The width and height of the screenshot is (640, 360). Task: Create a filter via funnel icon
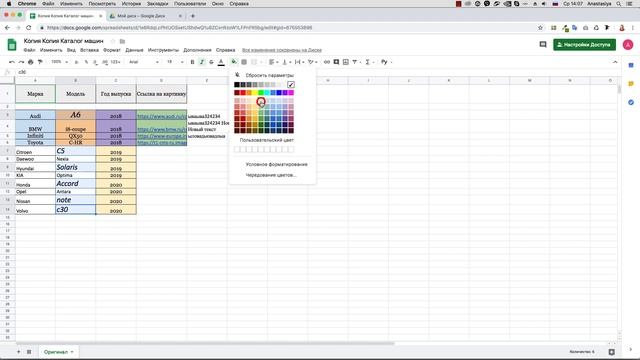(x=356, y=62)
